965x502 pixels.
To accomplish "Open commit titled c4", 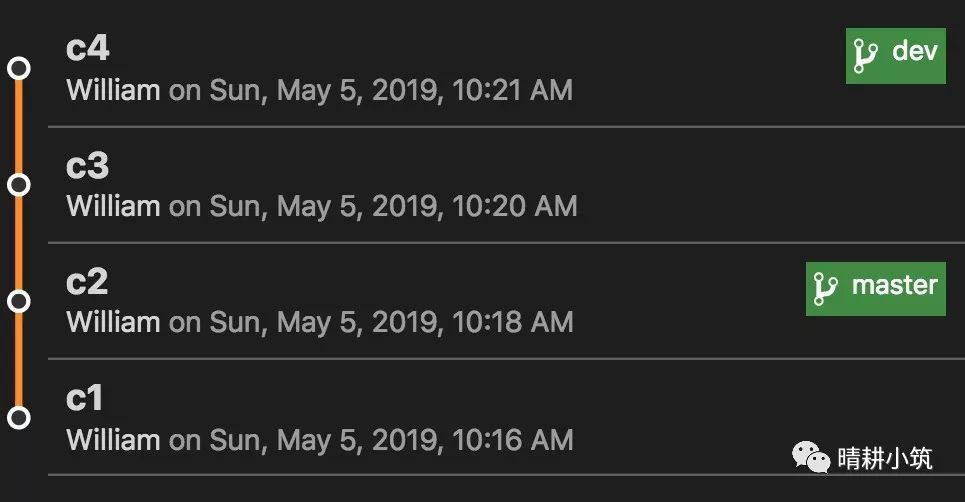I will coord(88,49).
